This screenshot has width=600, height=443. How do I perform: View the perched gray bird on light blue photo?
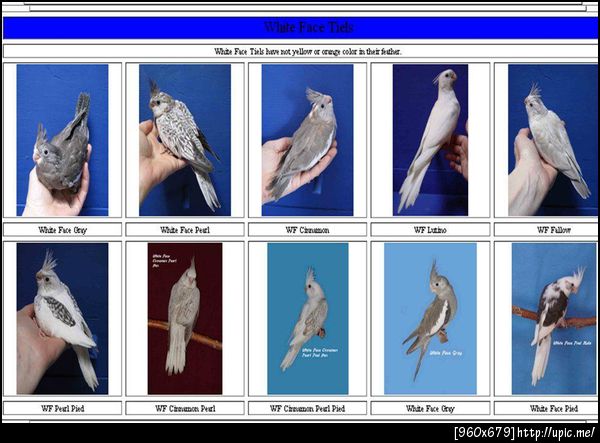(430, 318)
